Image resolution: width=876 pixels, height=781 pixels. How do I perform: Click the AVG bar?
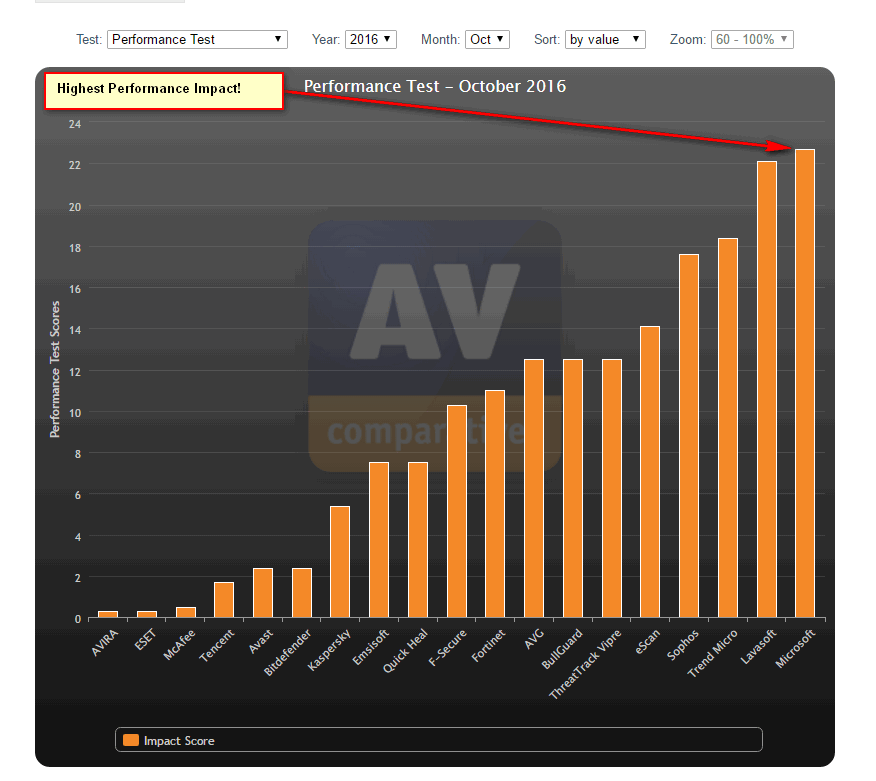click(x=534, y=489)
